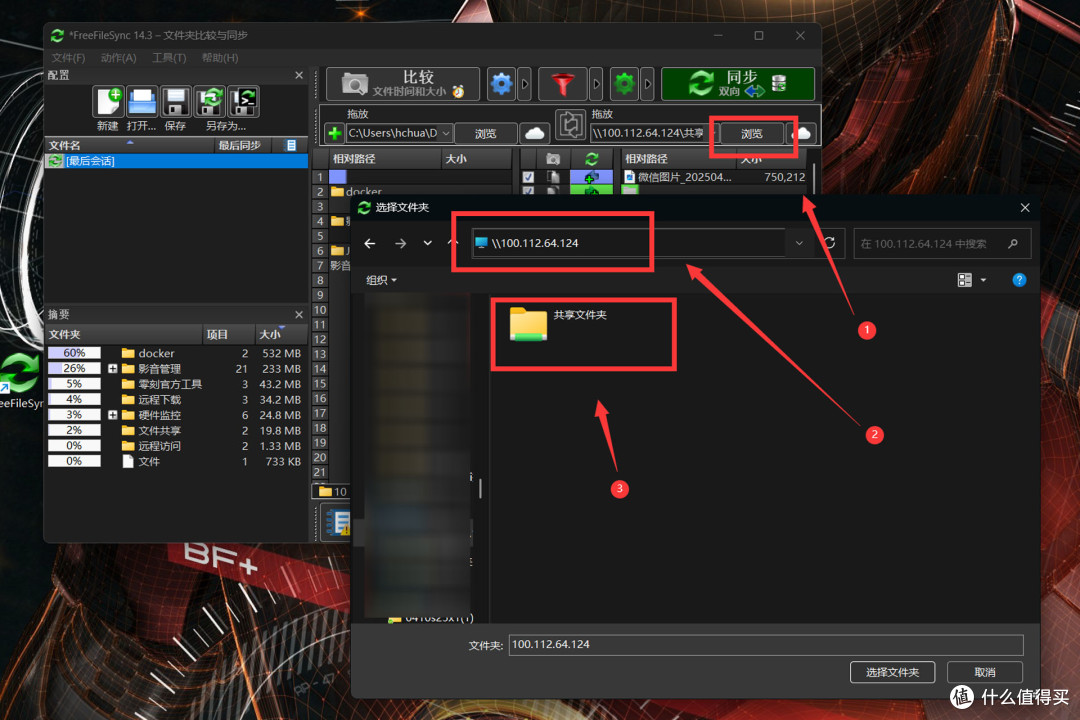The height and width of the screenshot is (720, 1080).
Task: Open the red funnel filter settings
Action: coord(563,84)
